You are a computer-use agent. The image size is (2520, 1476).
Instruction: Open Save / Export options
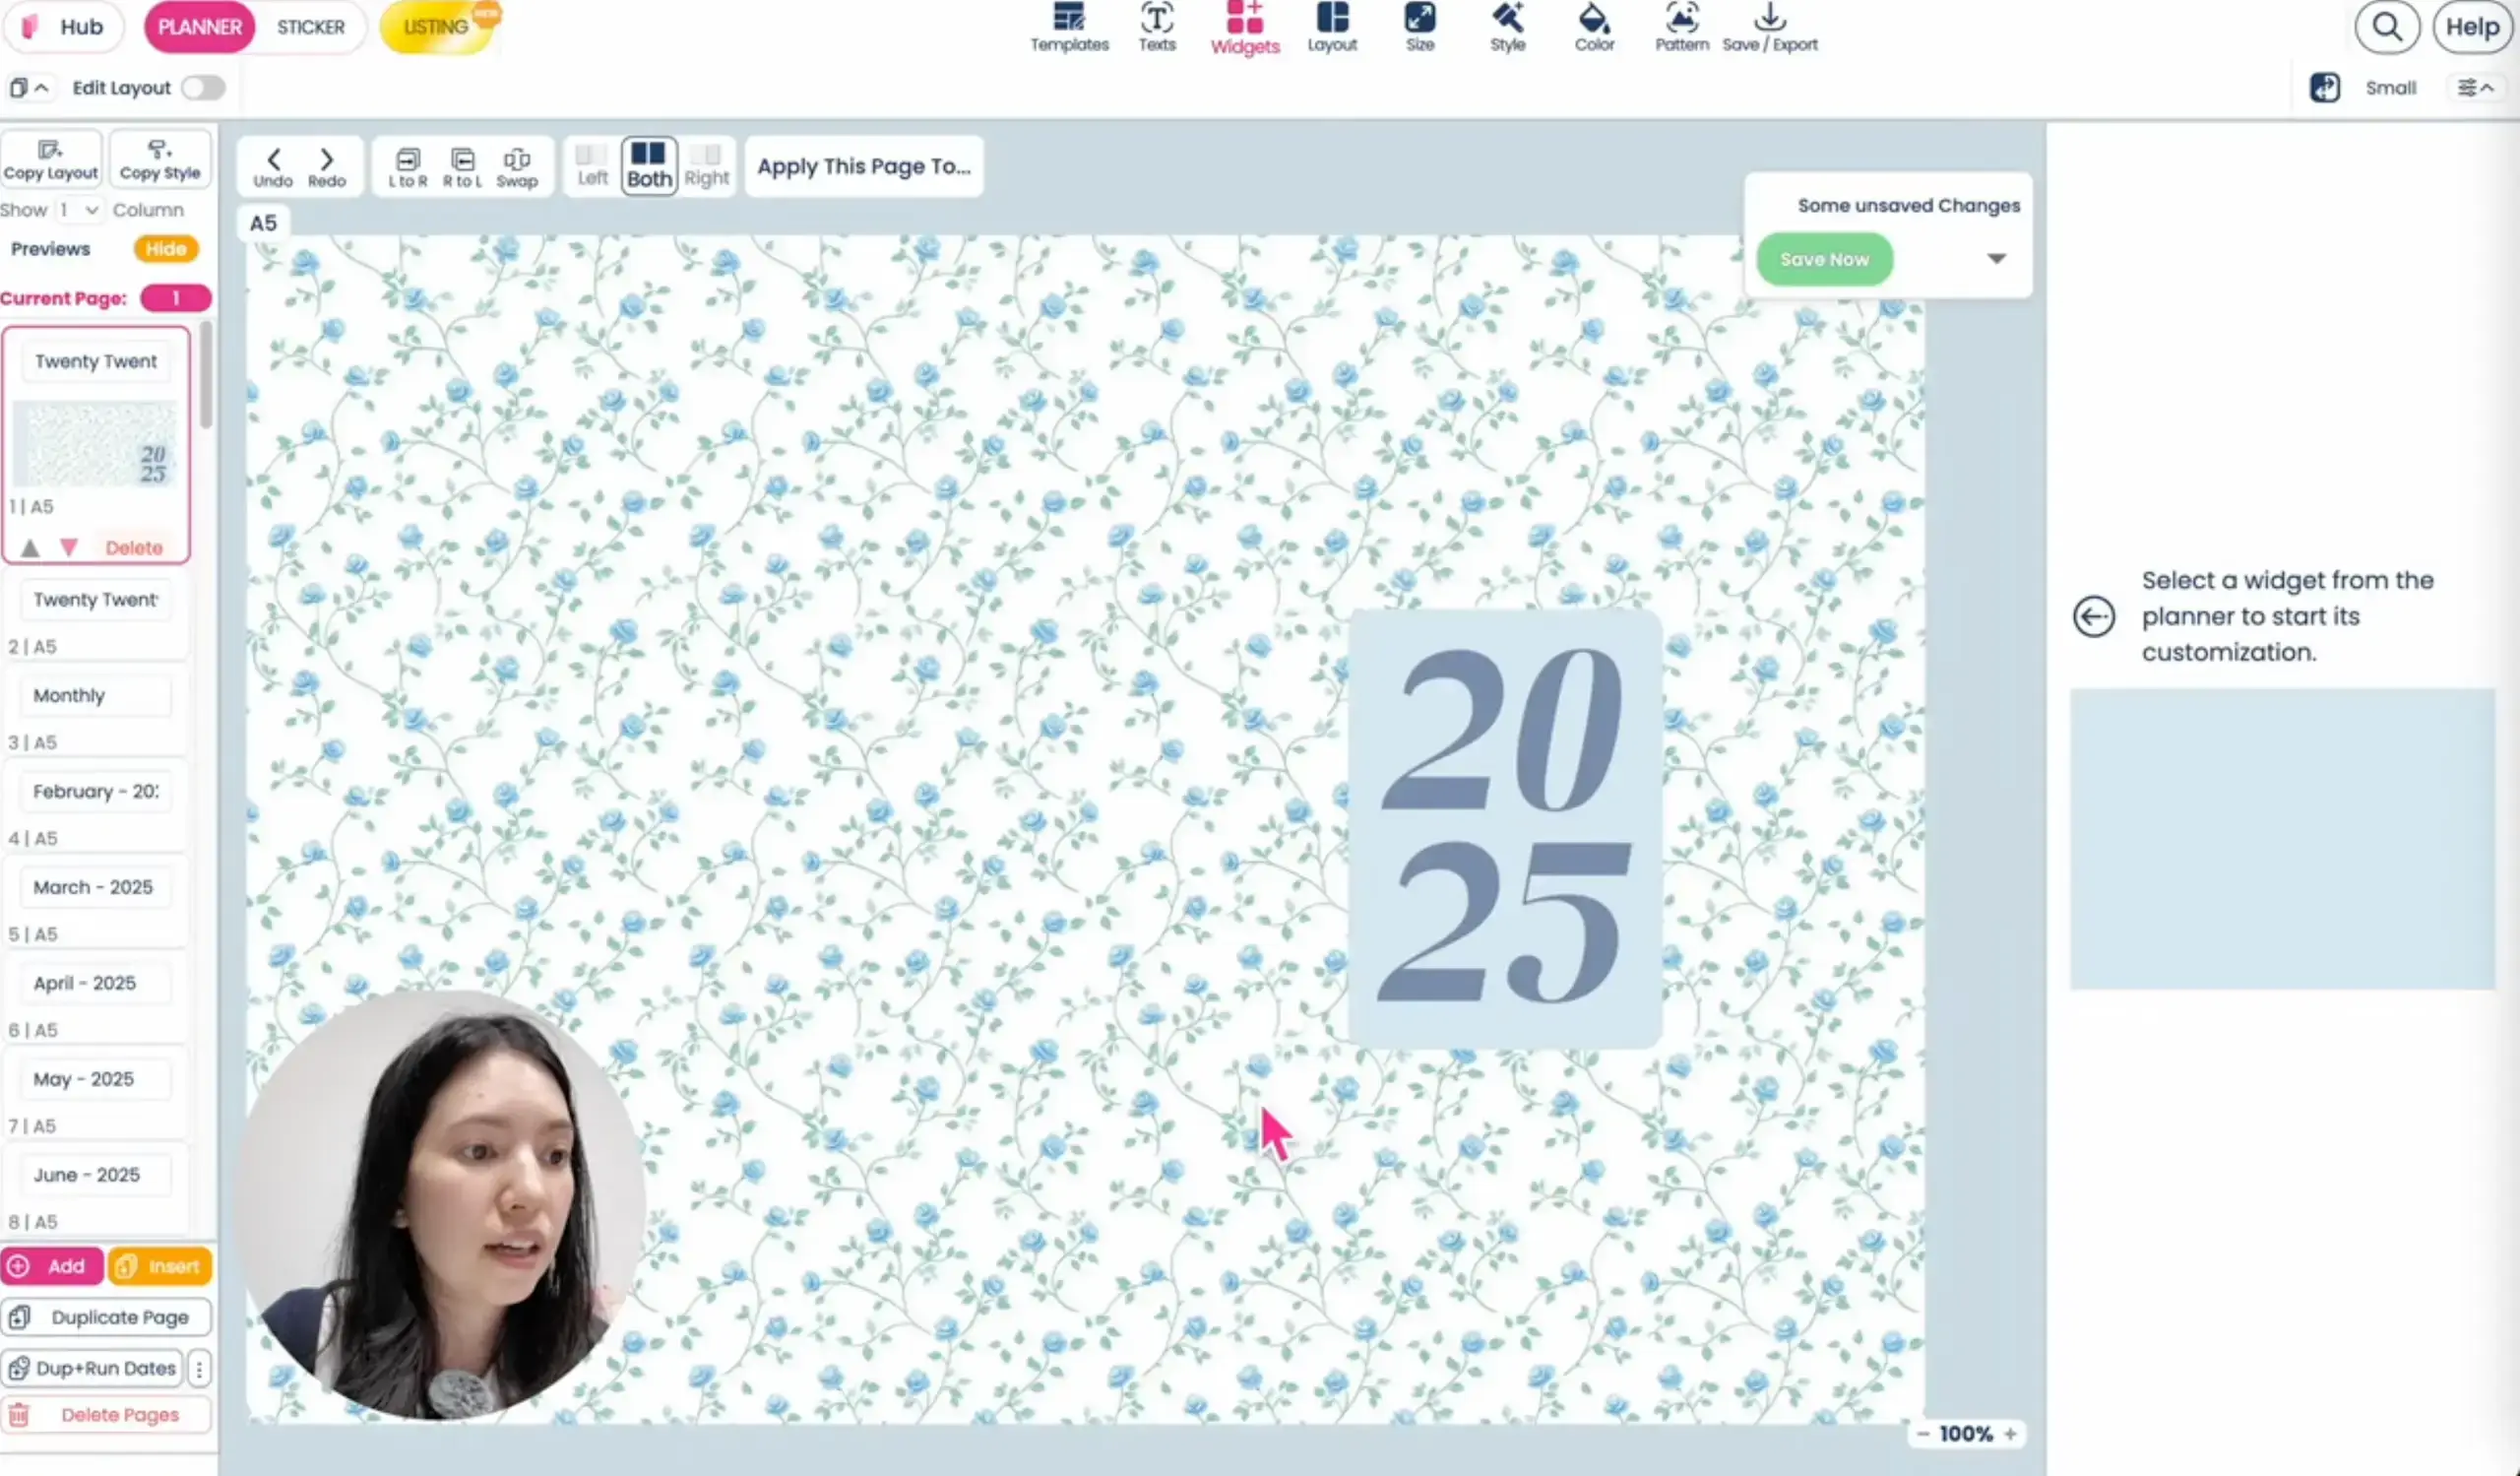[1771, 27]
